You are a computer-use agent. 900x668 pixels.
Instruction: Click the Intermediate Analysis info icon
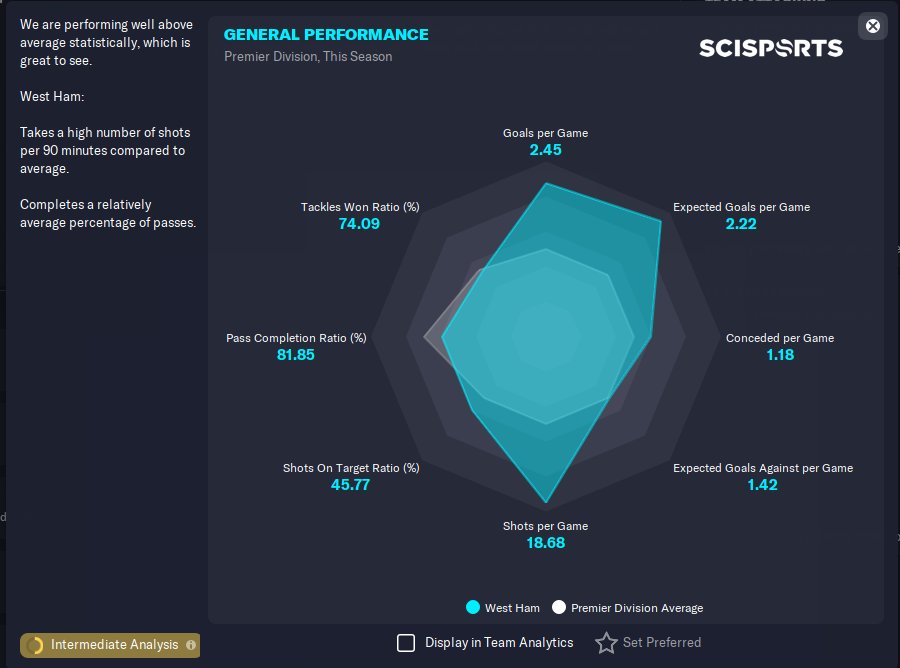191,645
